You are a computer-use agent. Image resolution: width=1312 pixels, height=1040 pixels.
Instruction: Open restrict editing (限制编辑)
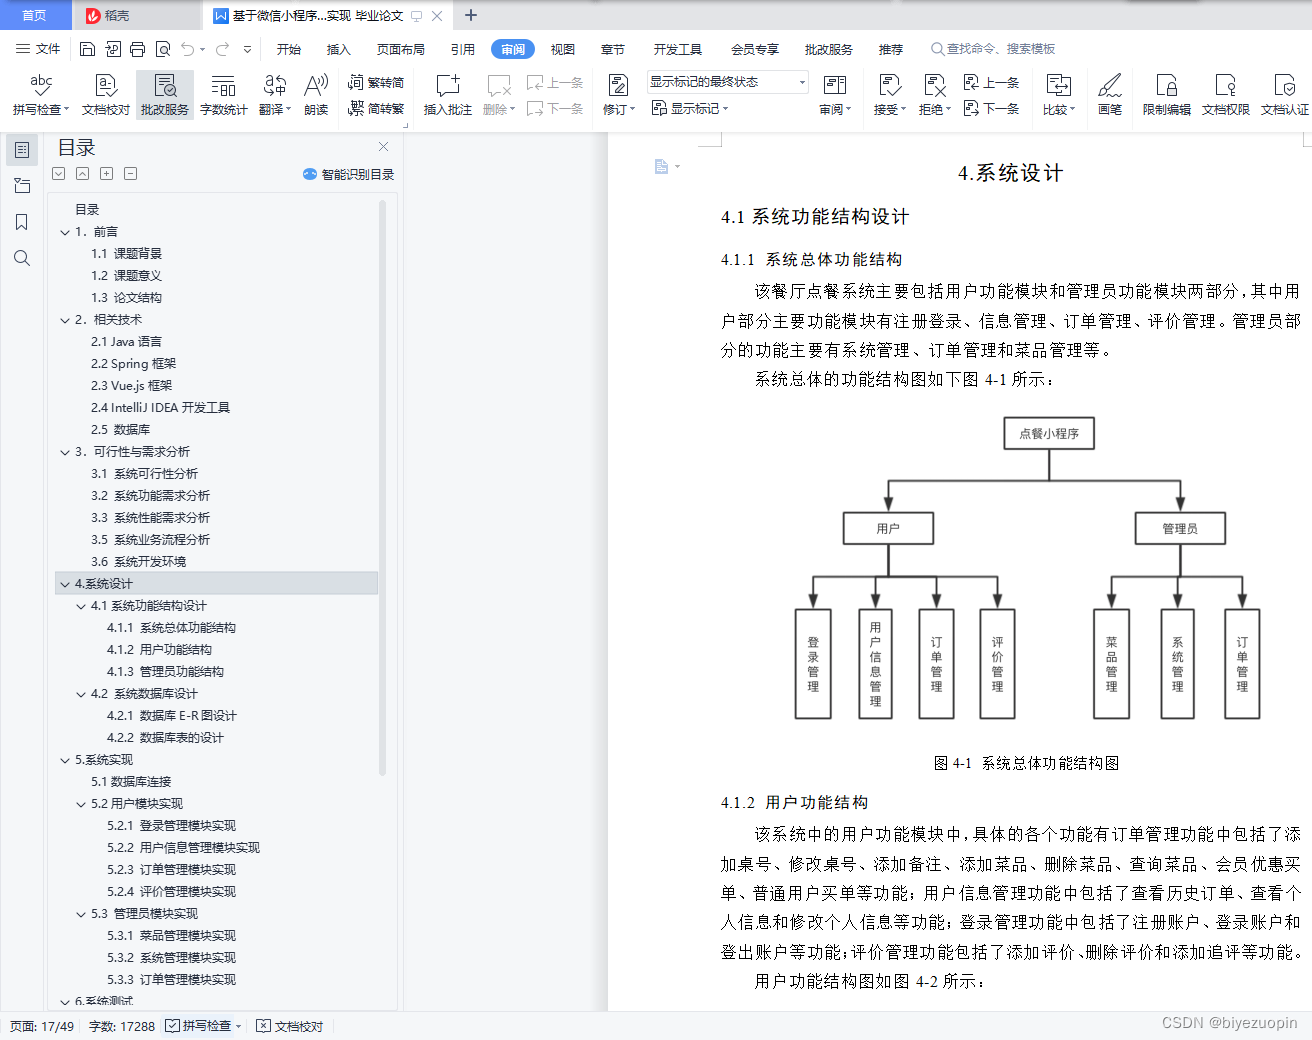(x=1167, y=95)
